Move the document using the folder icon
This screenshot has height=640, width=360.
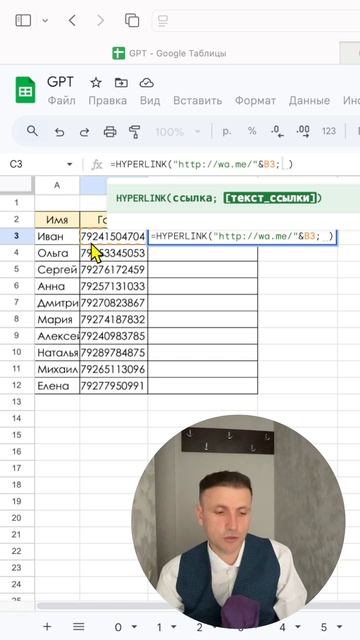(121, 83)
